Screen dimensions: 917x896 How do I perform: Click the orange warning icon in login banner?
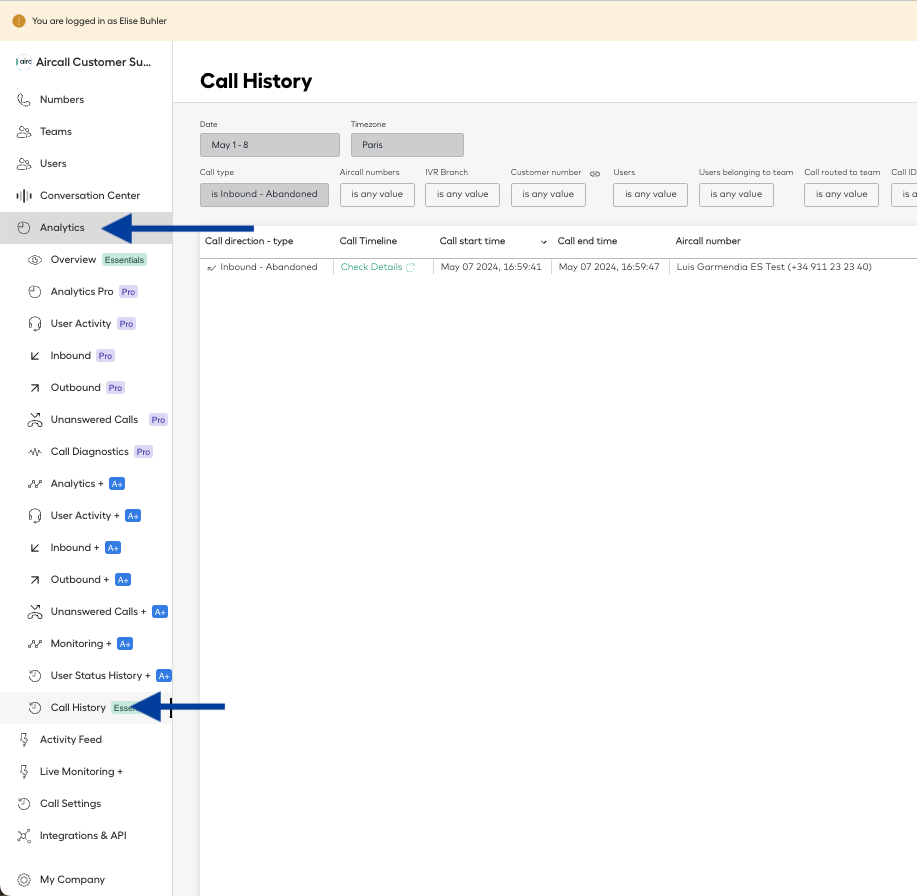(x=19, y=21)
